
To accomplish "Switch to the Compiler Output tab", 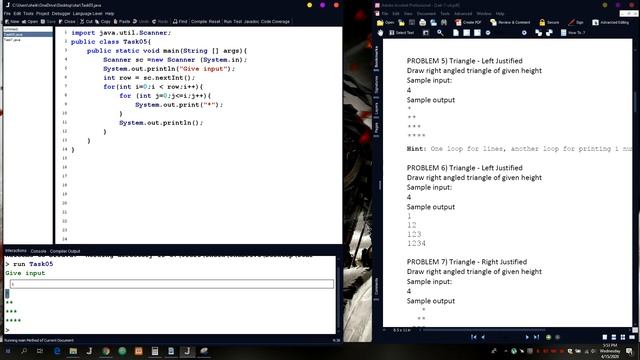I will tap(65, 251).
